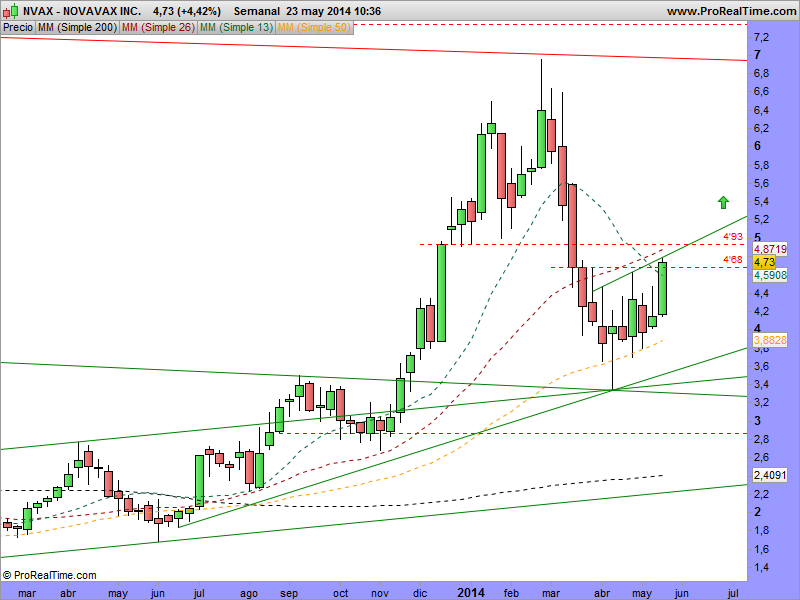Click the 7 price level on the scale
The height and width of the screenshot is (600, 800).
pyautogui.click(x=758, y=55)
